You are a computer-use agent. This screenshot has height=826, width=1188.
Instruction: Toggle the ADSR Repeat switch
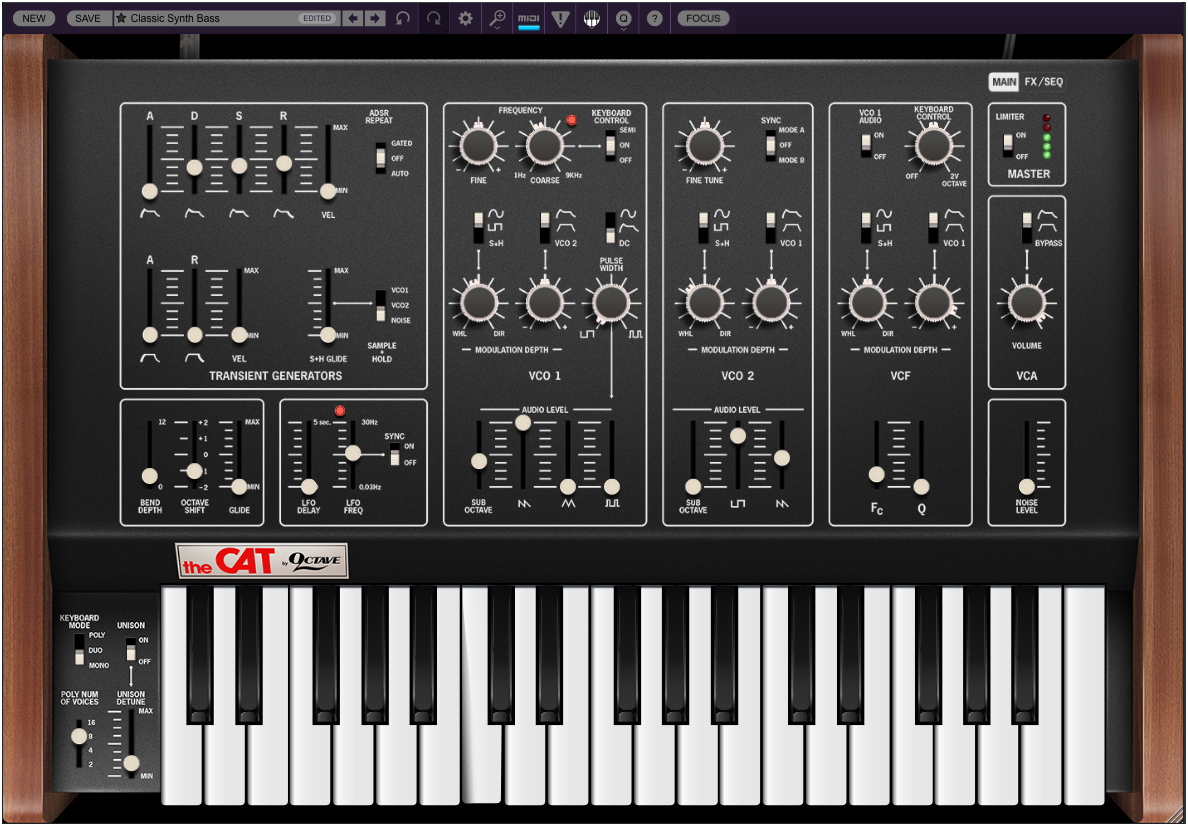381,158
